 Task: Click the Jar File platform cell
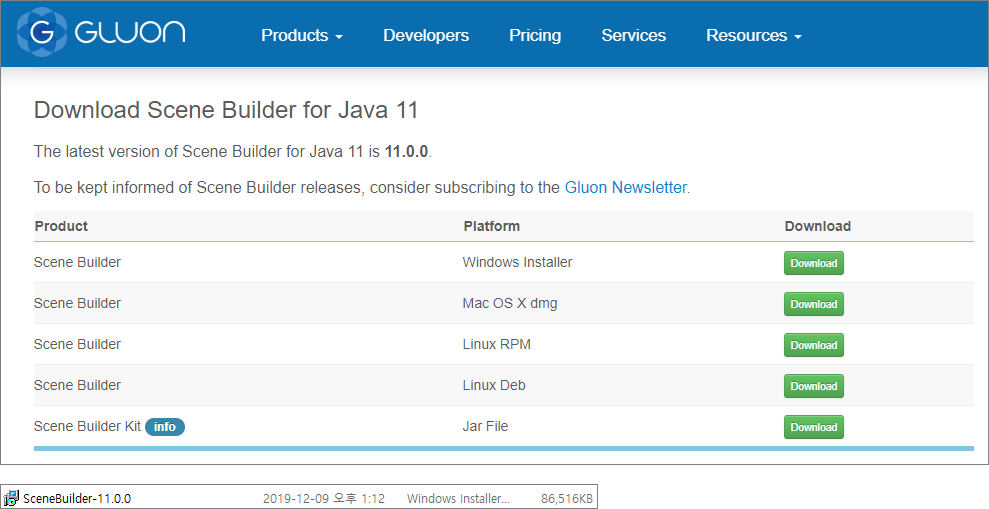[485, 426]
